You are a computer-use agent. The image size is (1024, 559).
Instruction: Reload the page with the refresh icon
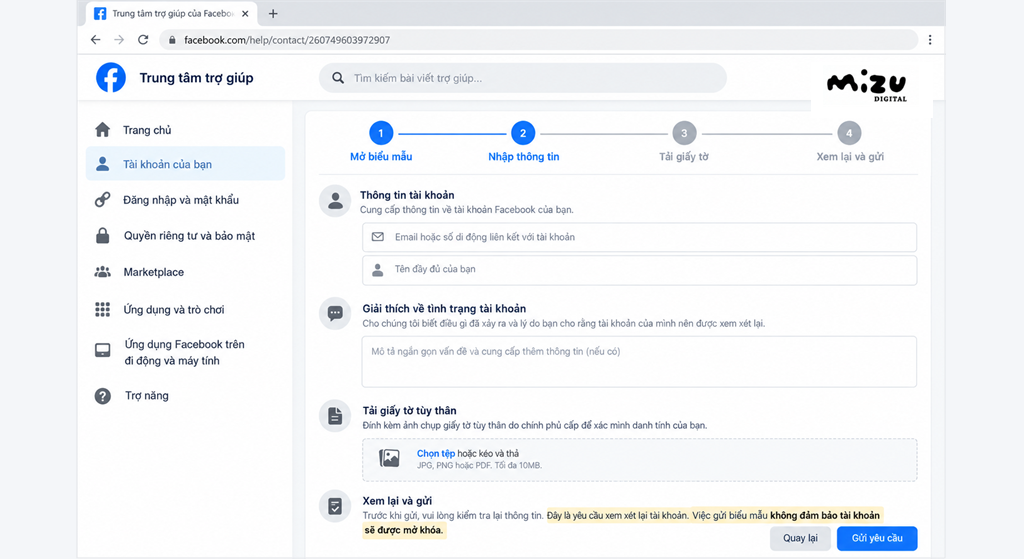[143, 40]
